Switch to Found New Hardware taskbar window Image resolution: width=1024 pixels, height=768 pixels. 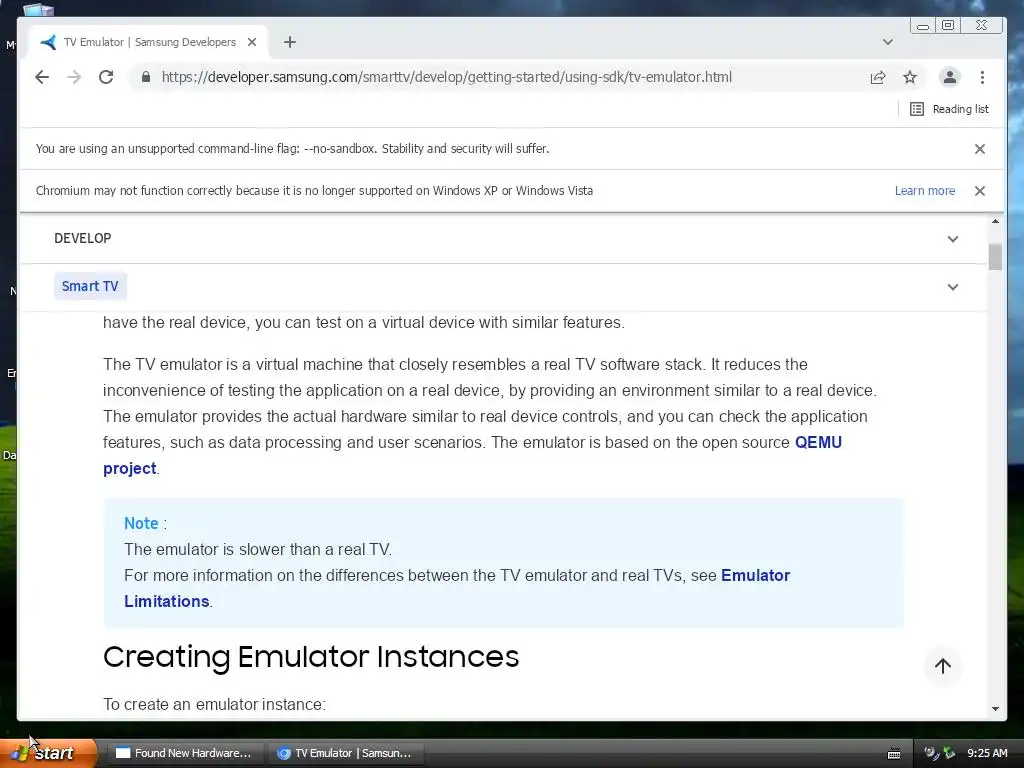click(x=184, y=753)
